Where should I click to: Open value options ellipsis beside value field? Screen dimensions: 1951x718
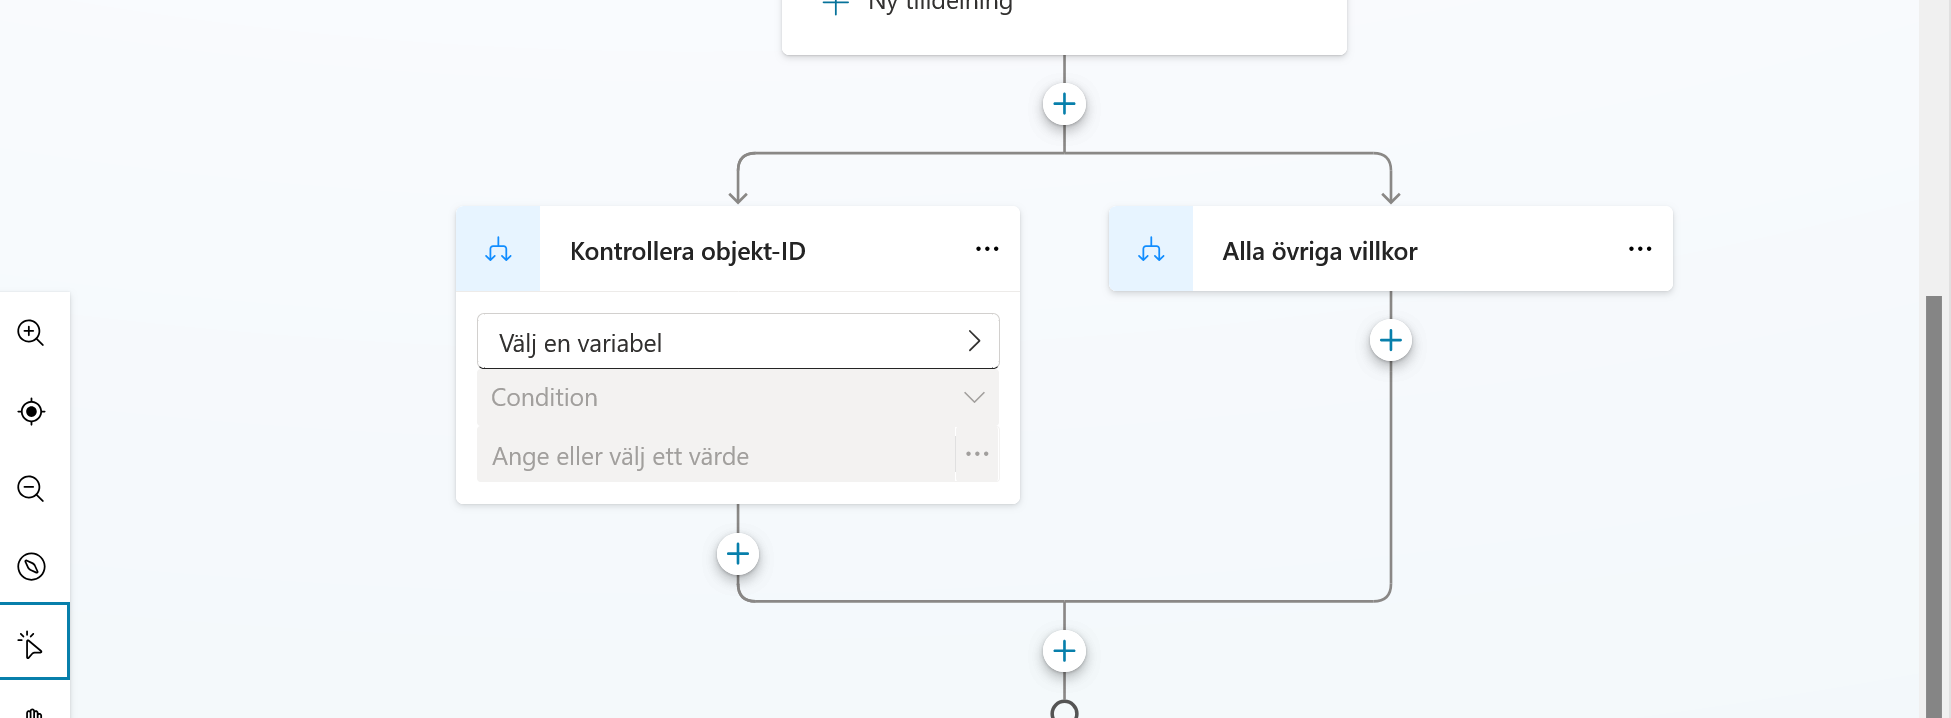(x=977, y=455)
